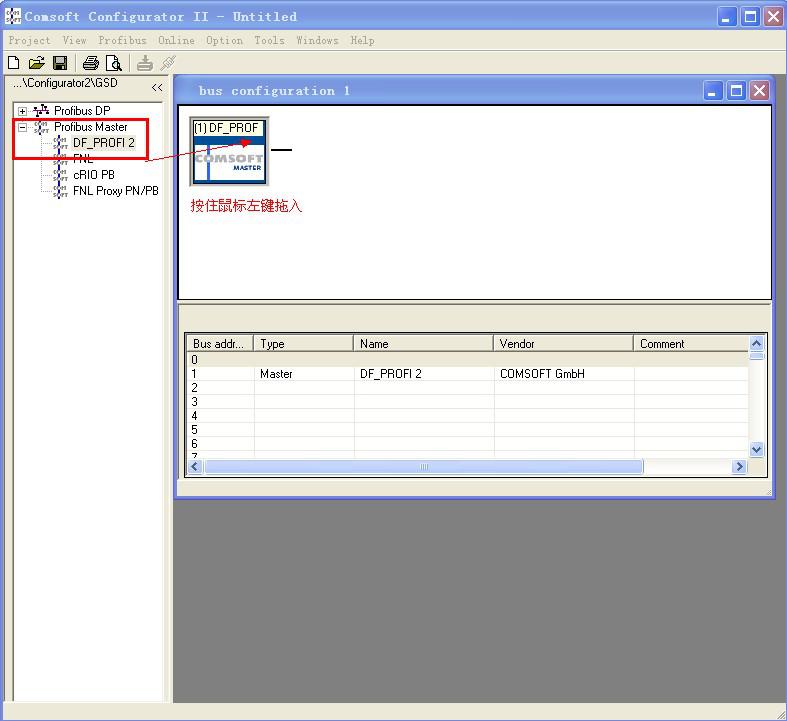Click the Save floppy disk icon
Image resolution: width=787 pixels, height=721 pixels.
60,63
